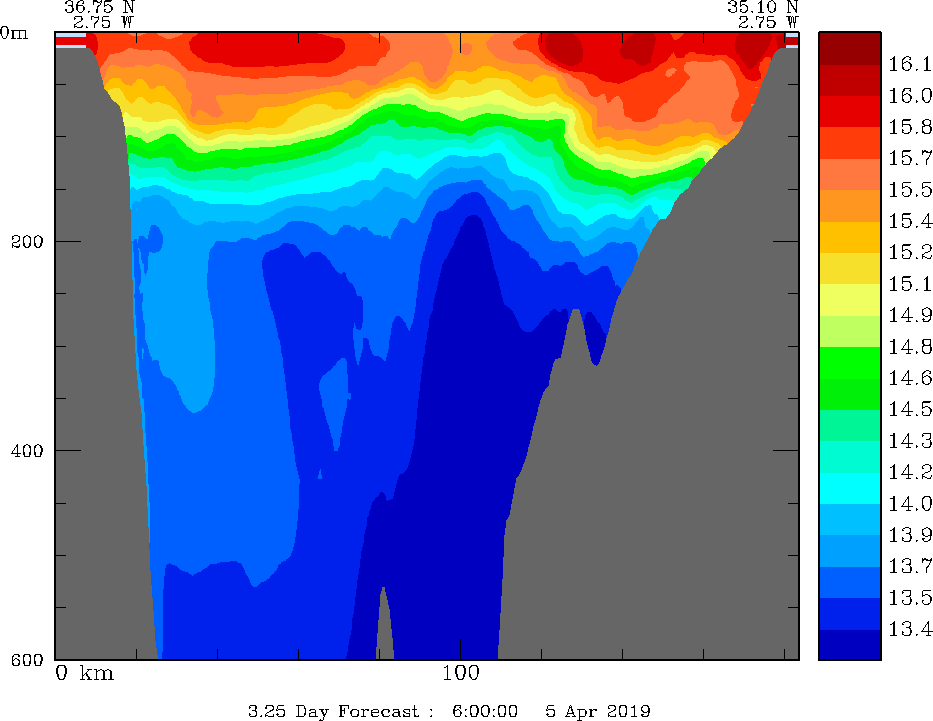Select the 14.9 colorbar value

[x=910, y=315]
